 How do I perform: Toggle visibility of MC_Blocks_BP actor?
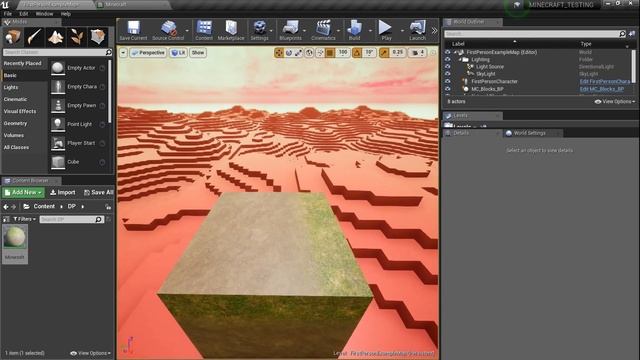click(447, 89)
